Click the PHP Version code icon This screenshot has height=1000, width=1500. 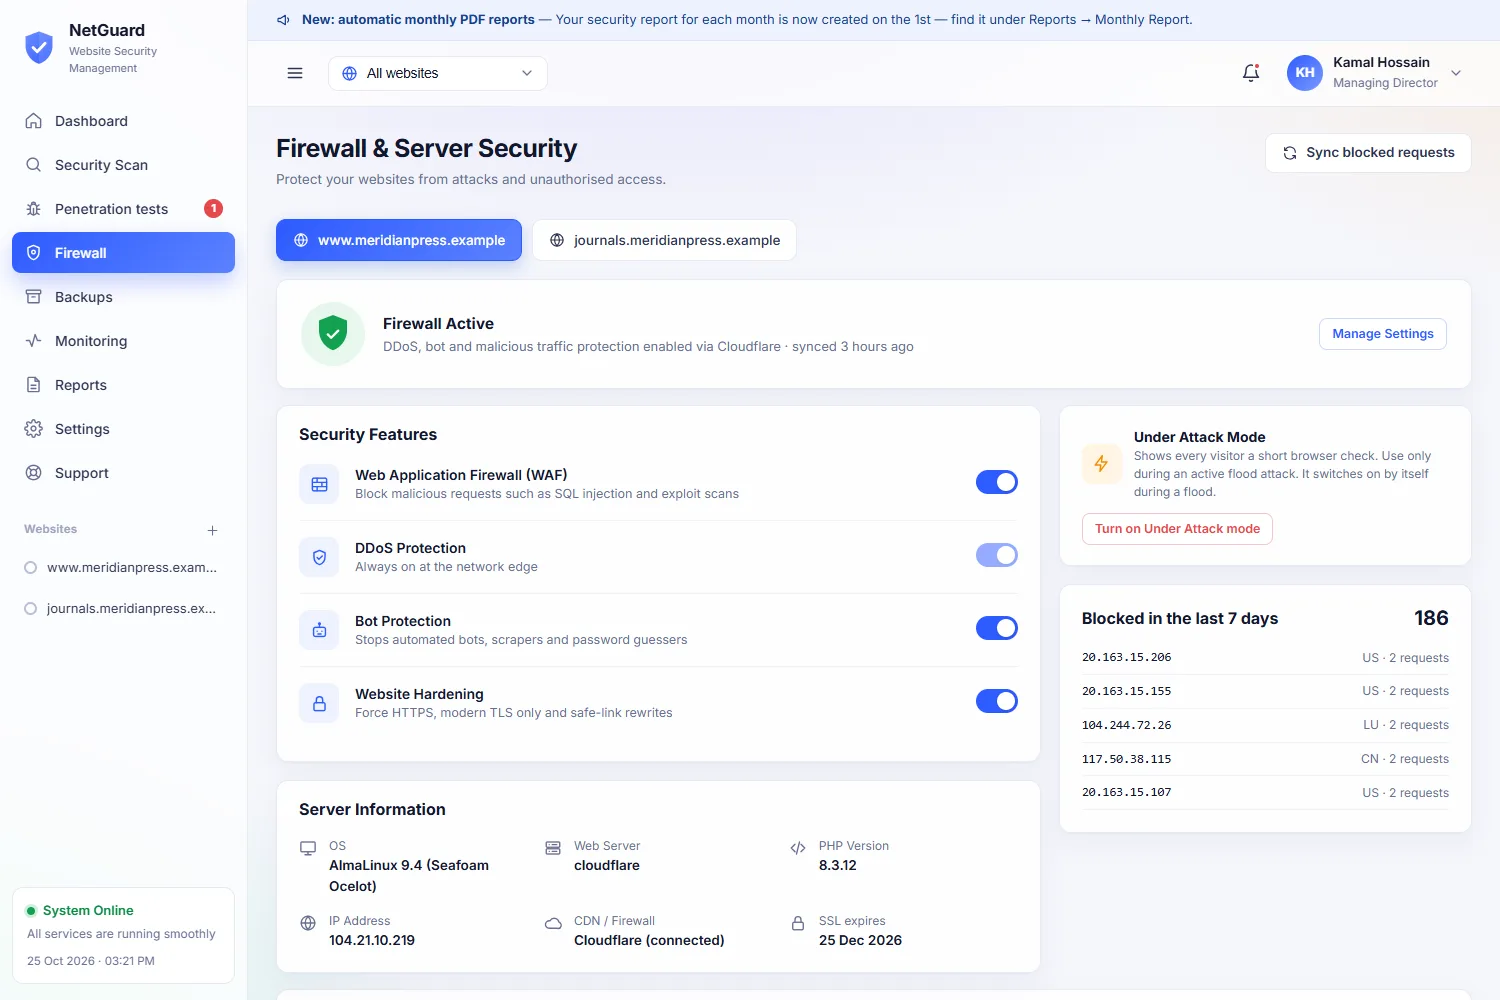pyautogui.click(x=798, y=848)
